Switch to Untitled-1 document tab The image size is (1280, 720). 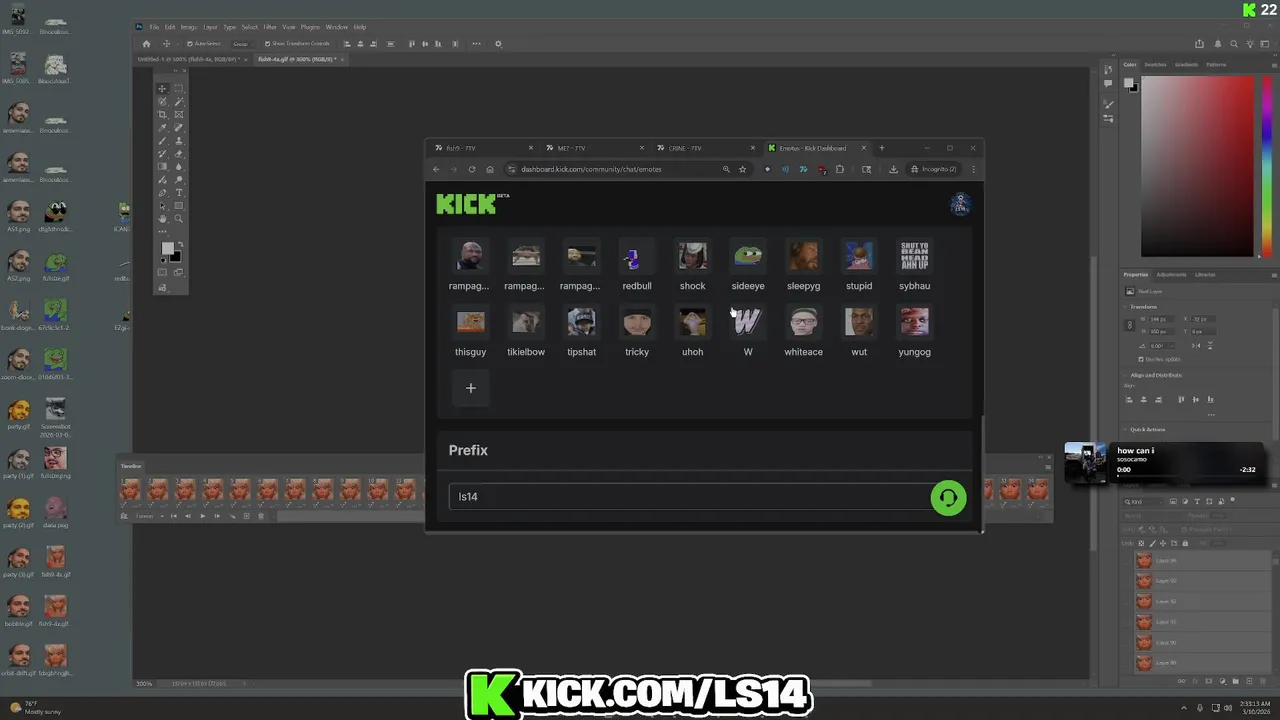pyautogui.click(x=188, y=59)
